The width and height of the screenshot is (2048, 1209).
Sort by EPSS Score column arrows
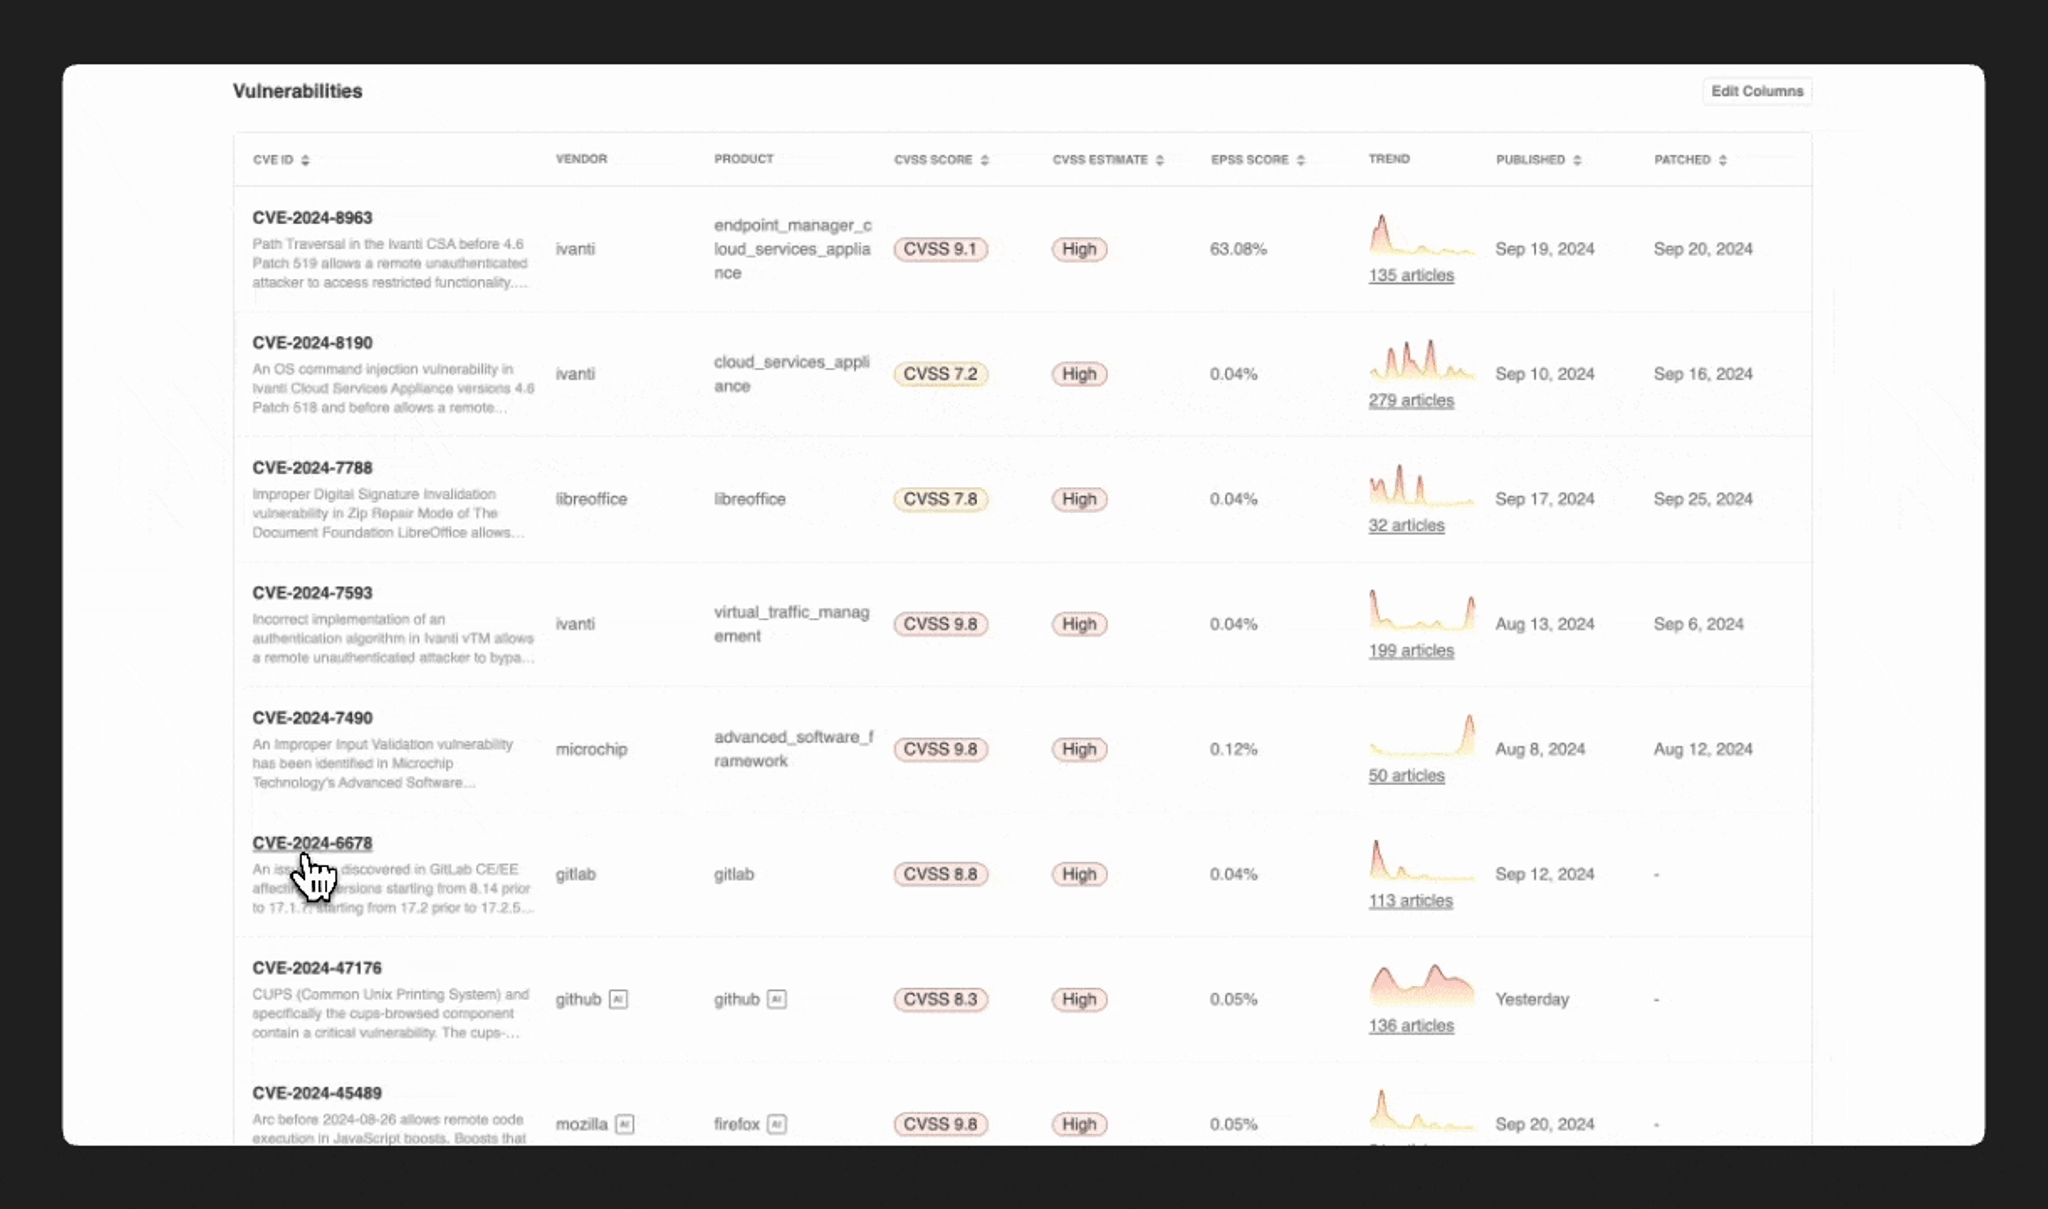coord(1300,160)
